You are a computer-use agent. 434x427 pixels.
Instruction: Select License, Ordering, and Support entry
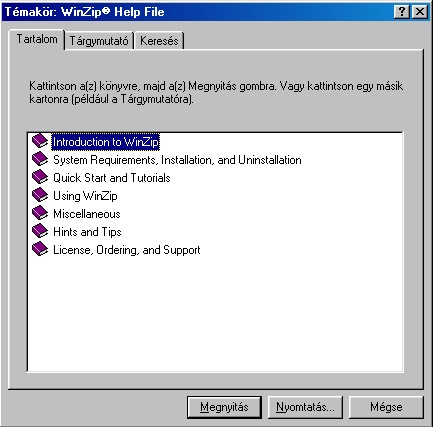click(127, 250)
